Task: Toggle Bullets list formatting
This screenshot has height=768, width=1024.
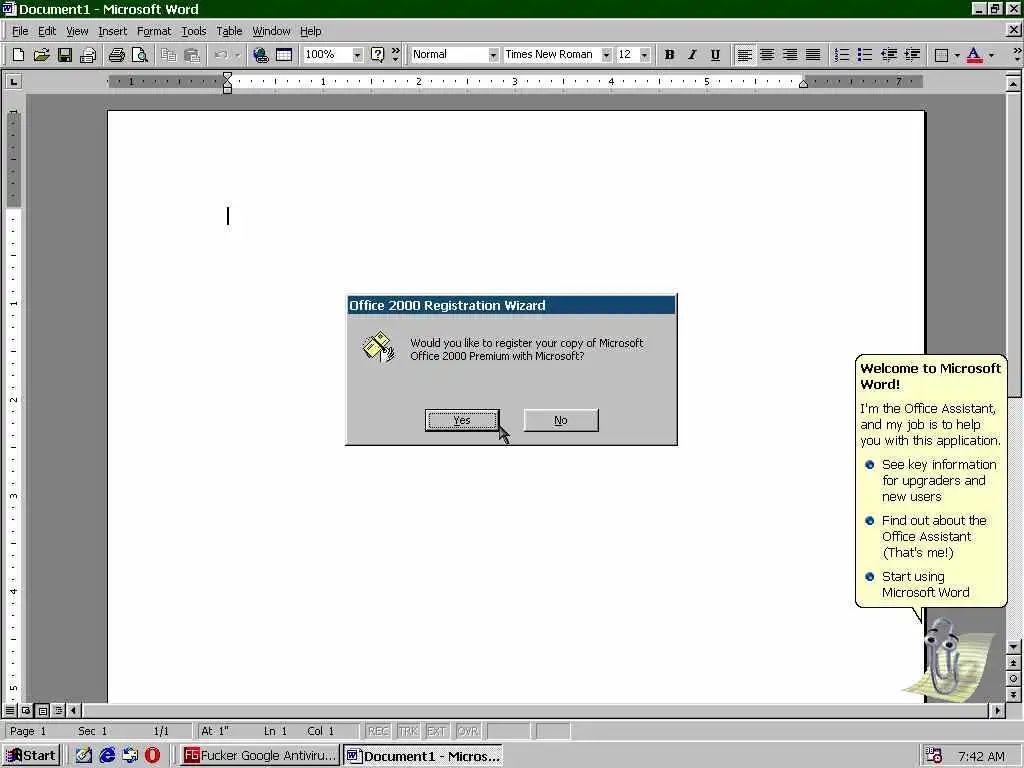Action: coord(865,55)
